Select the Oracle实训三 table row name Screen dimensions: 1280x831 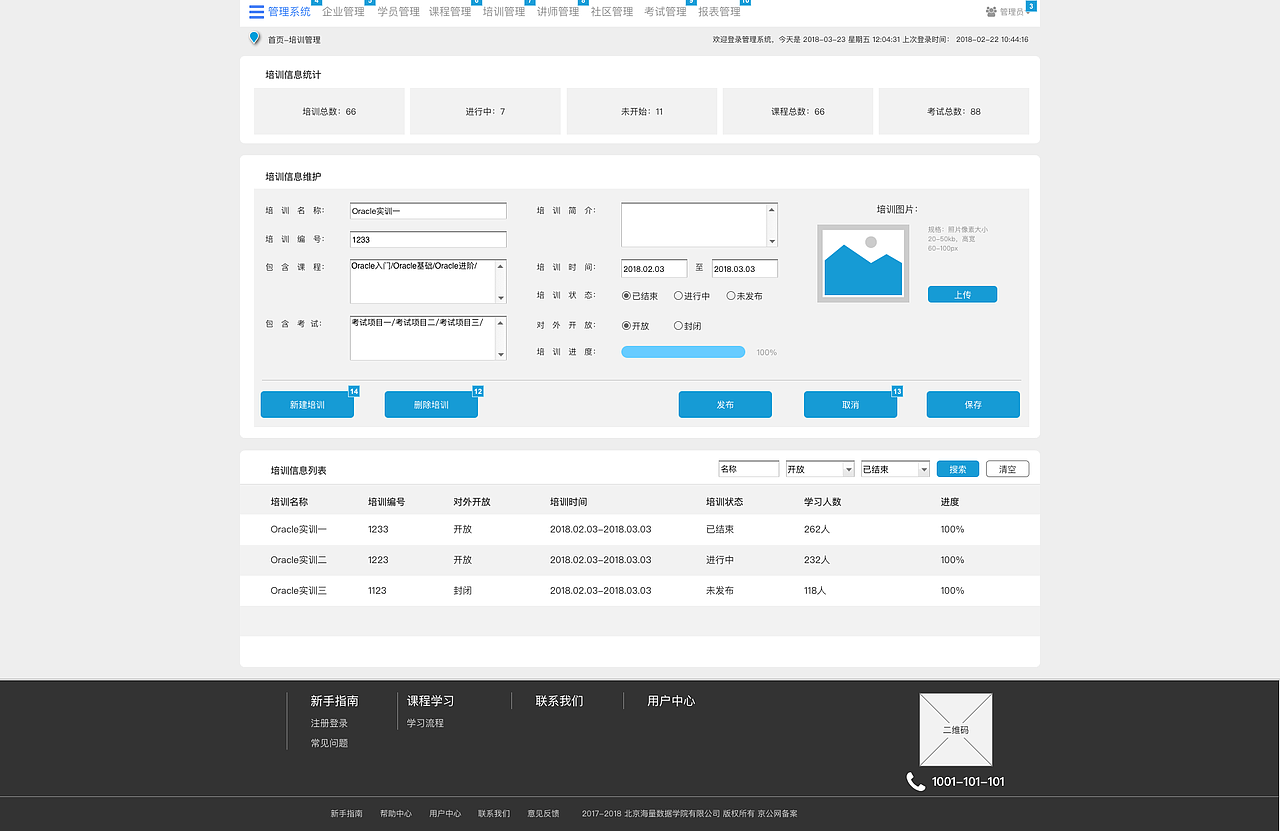tap(299, 591)
